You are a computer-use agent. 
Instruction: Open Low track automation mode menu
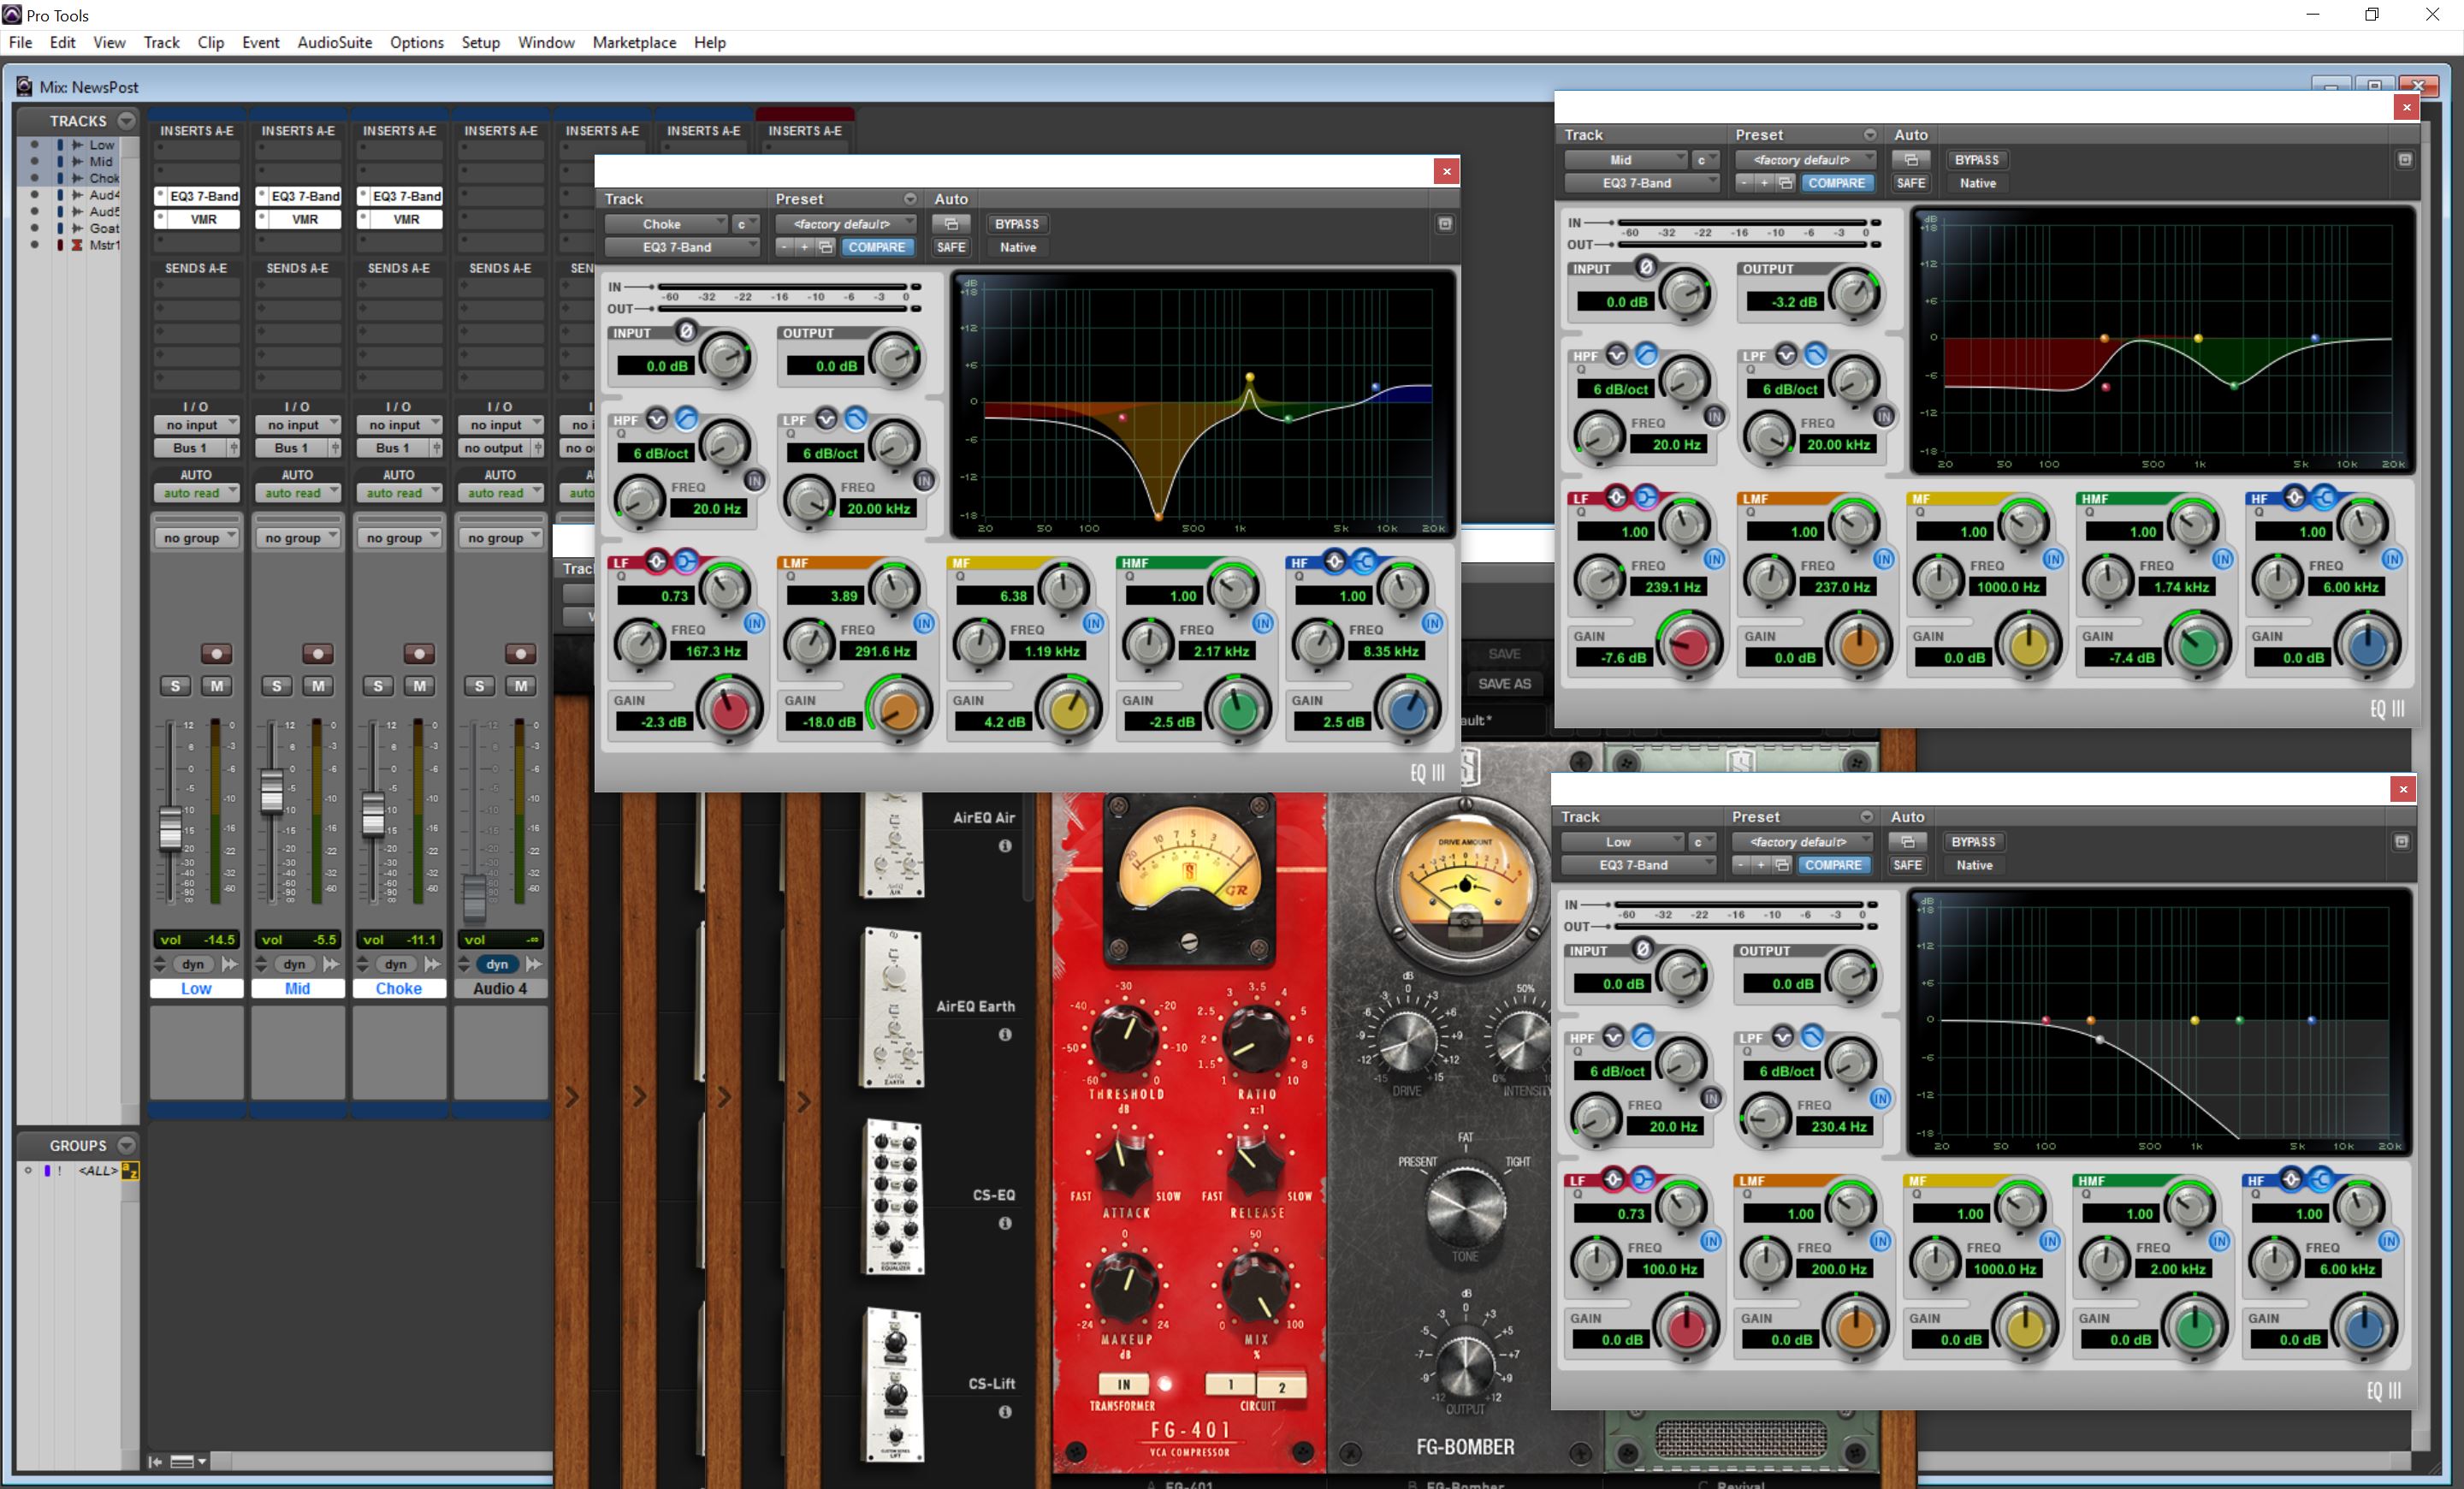pyautogui.click(x=196, y=493)
